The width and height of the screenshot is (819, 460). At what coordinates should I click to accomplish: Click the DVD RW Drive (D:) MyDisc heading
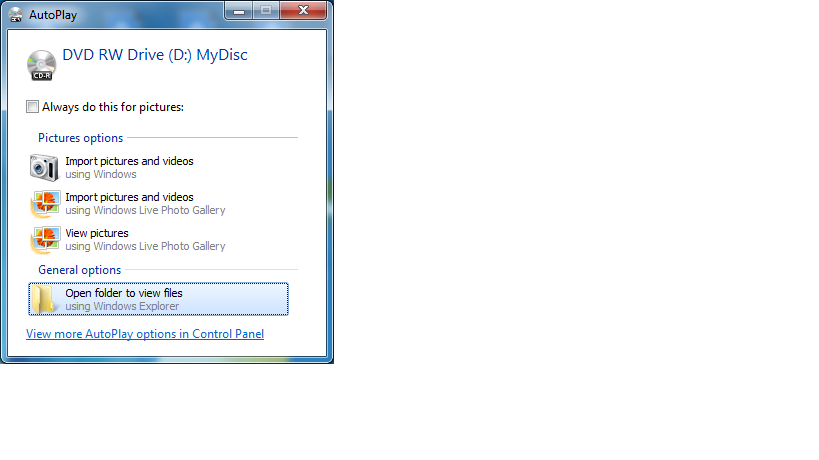coord(155,55)
